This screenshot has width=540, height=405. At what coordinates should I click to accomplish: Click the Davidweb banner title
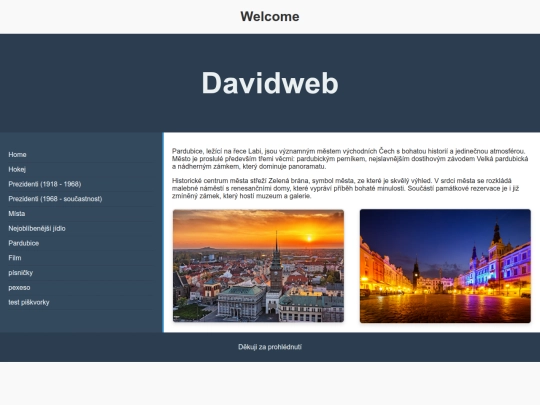tap(270, 83)
